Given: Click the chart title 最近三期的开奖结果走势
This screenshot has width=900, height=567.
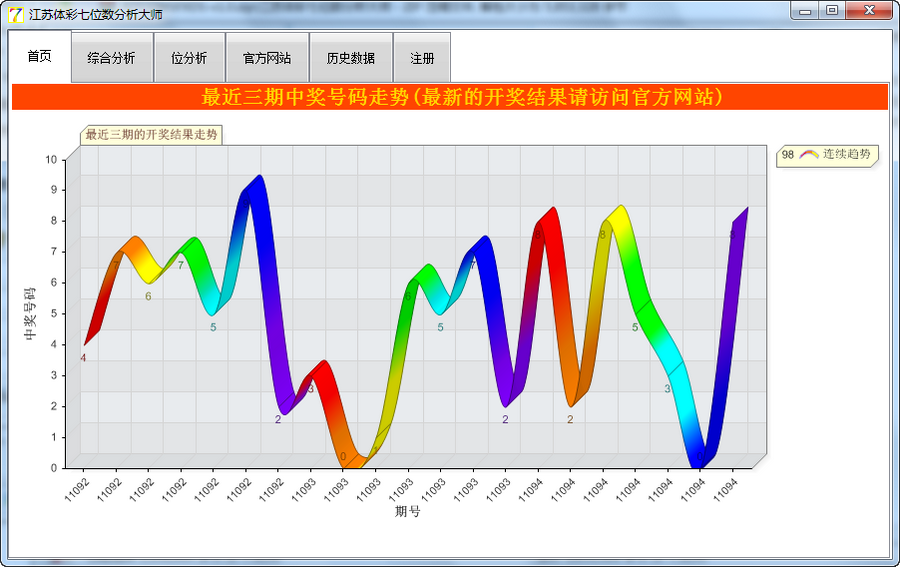Looking at the screenshot, I should pyautogui.click(x=151, y=135).
